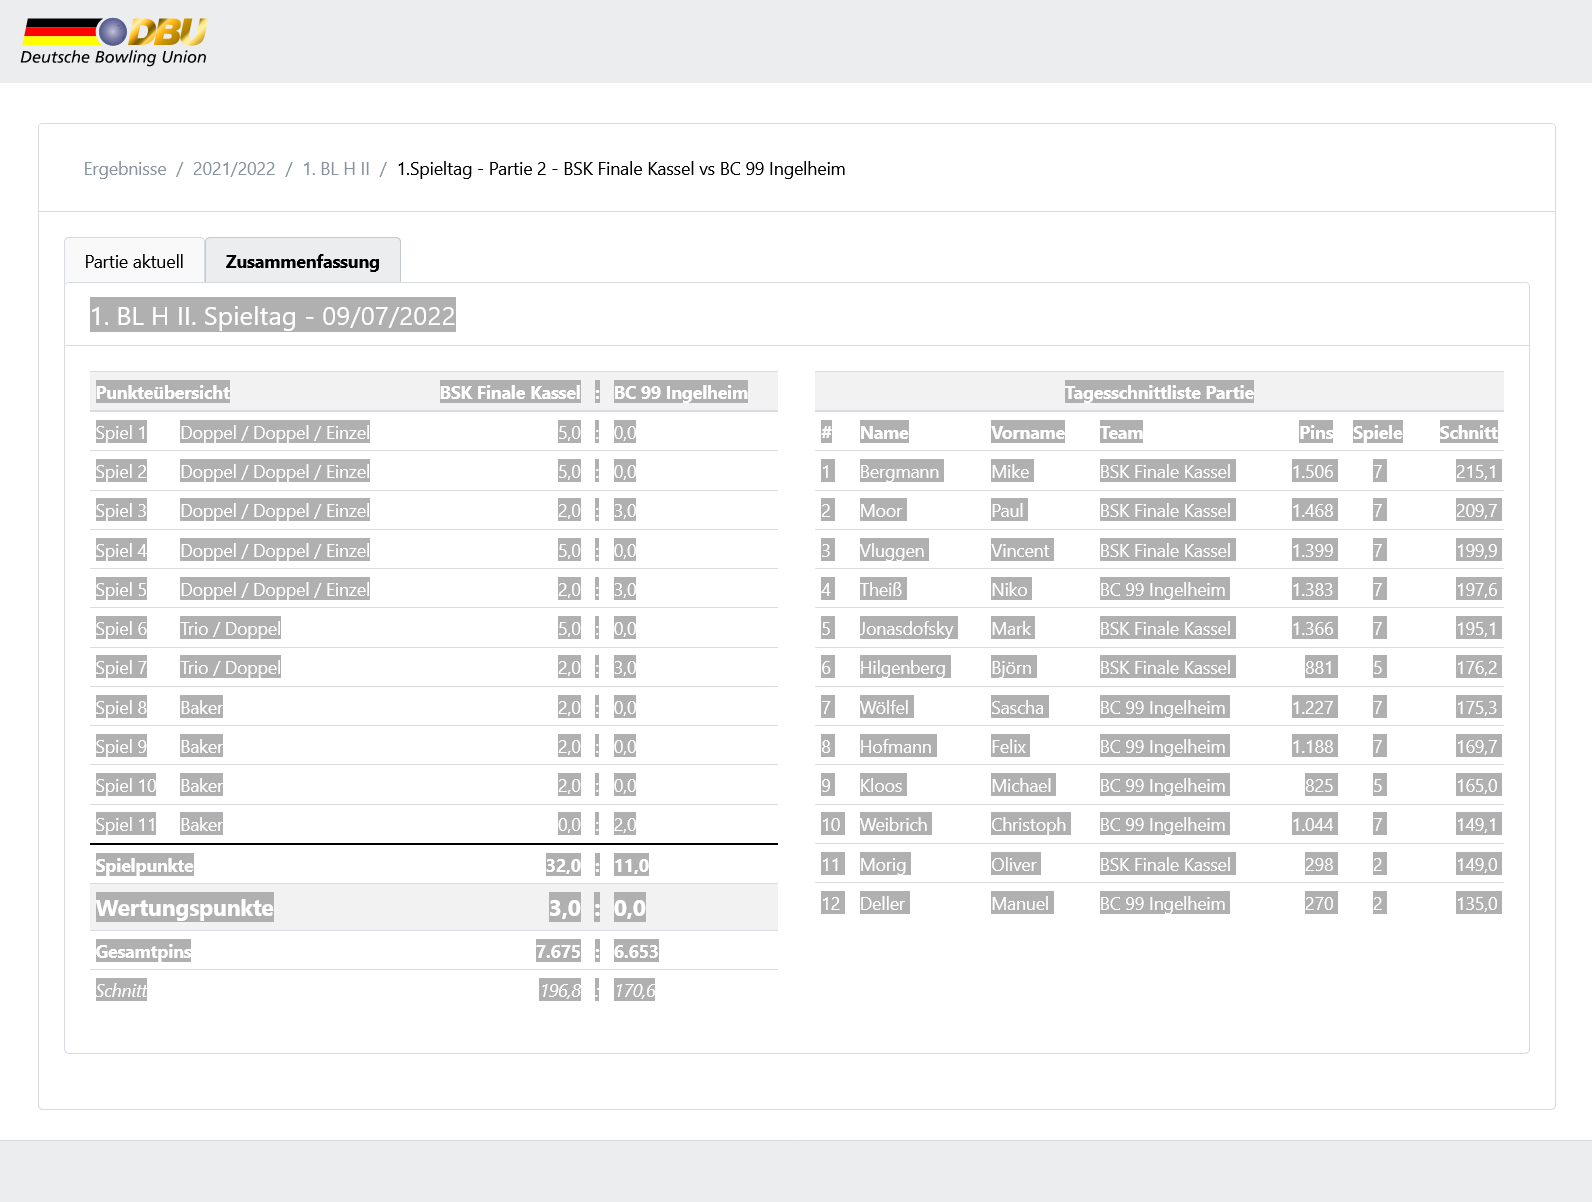This screenshot has width=1592, height=1202.
Task: Select the Zusammenfassung tab
Action: [x=303, y=261]
